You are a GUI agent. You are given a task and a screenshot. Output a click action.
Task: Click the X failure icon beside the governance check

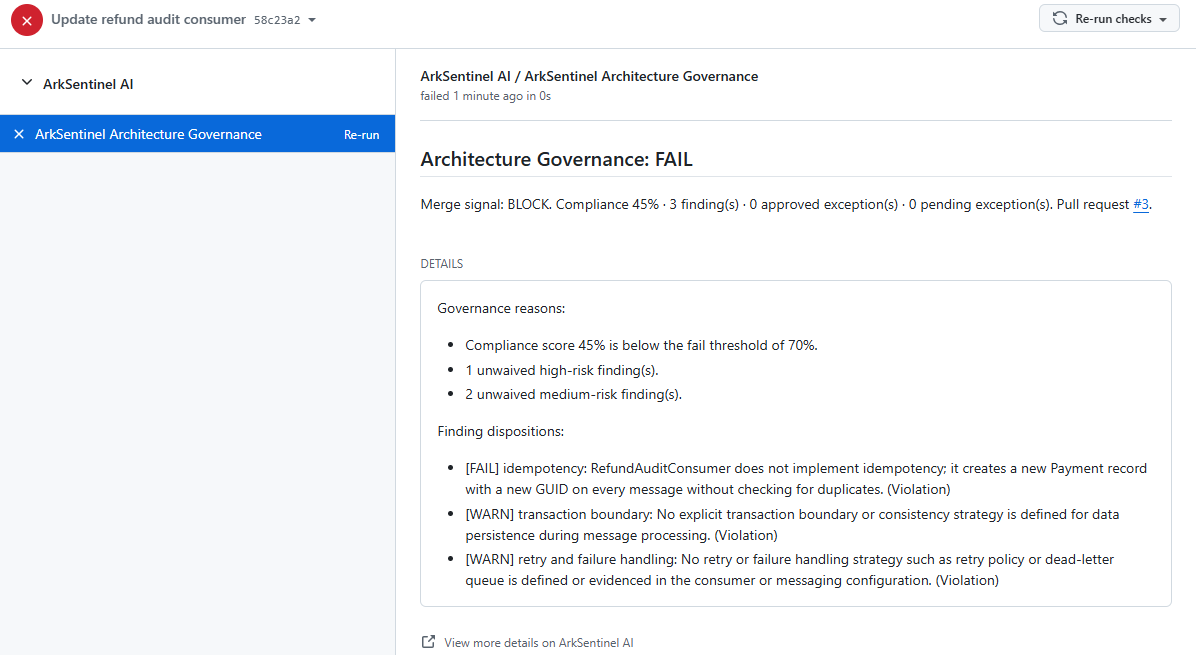18,134
